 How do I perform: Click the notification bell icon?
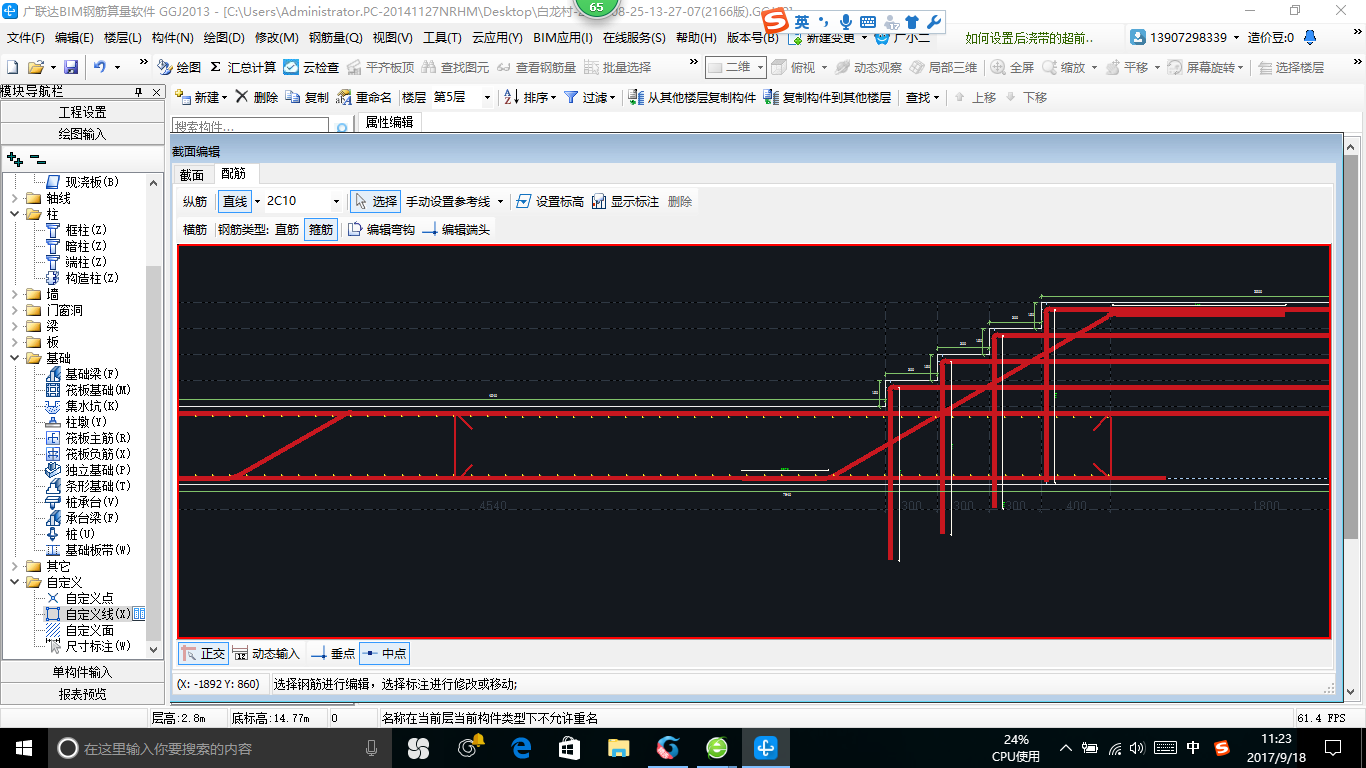point(1310,37)
